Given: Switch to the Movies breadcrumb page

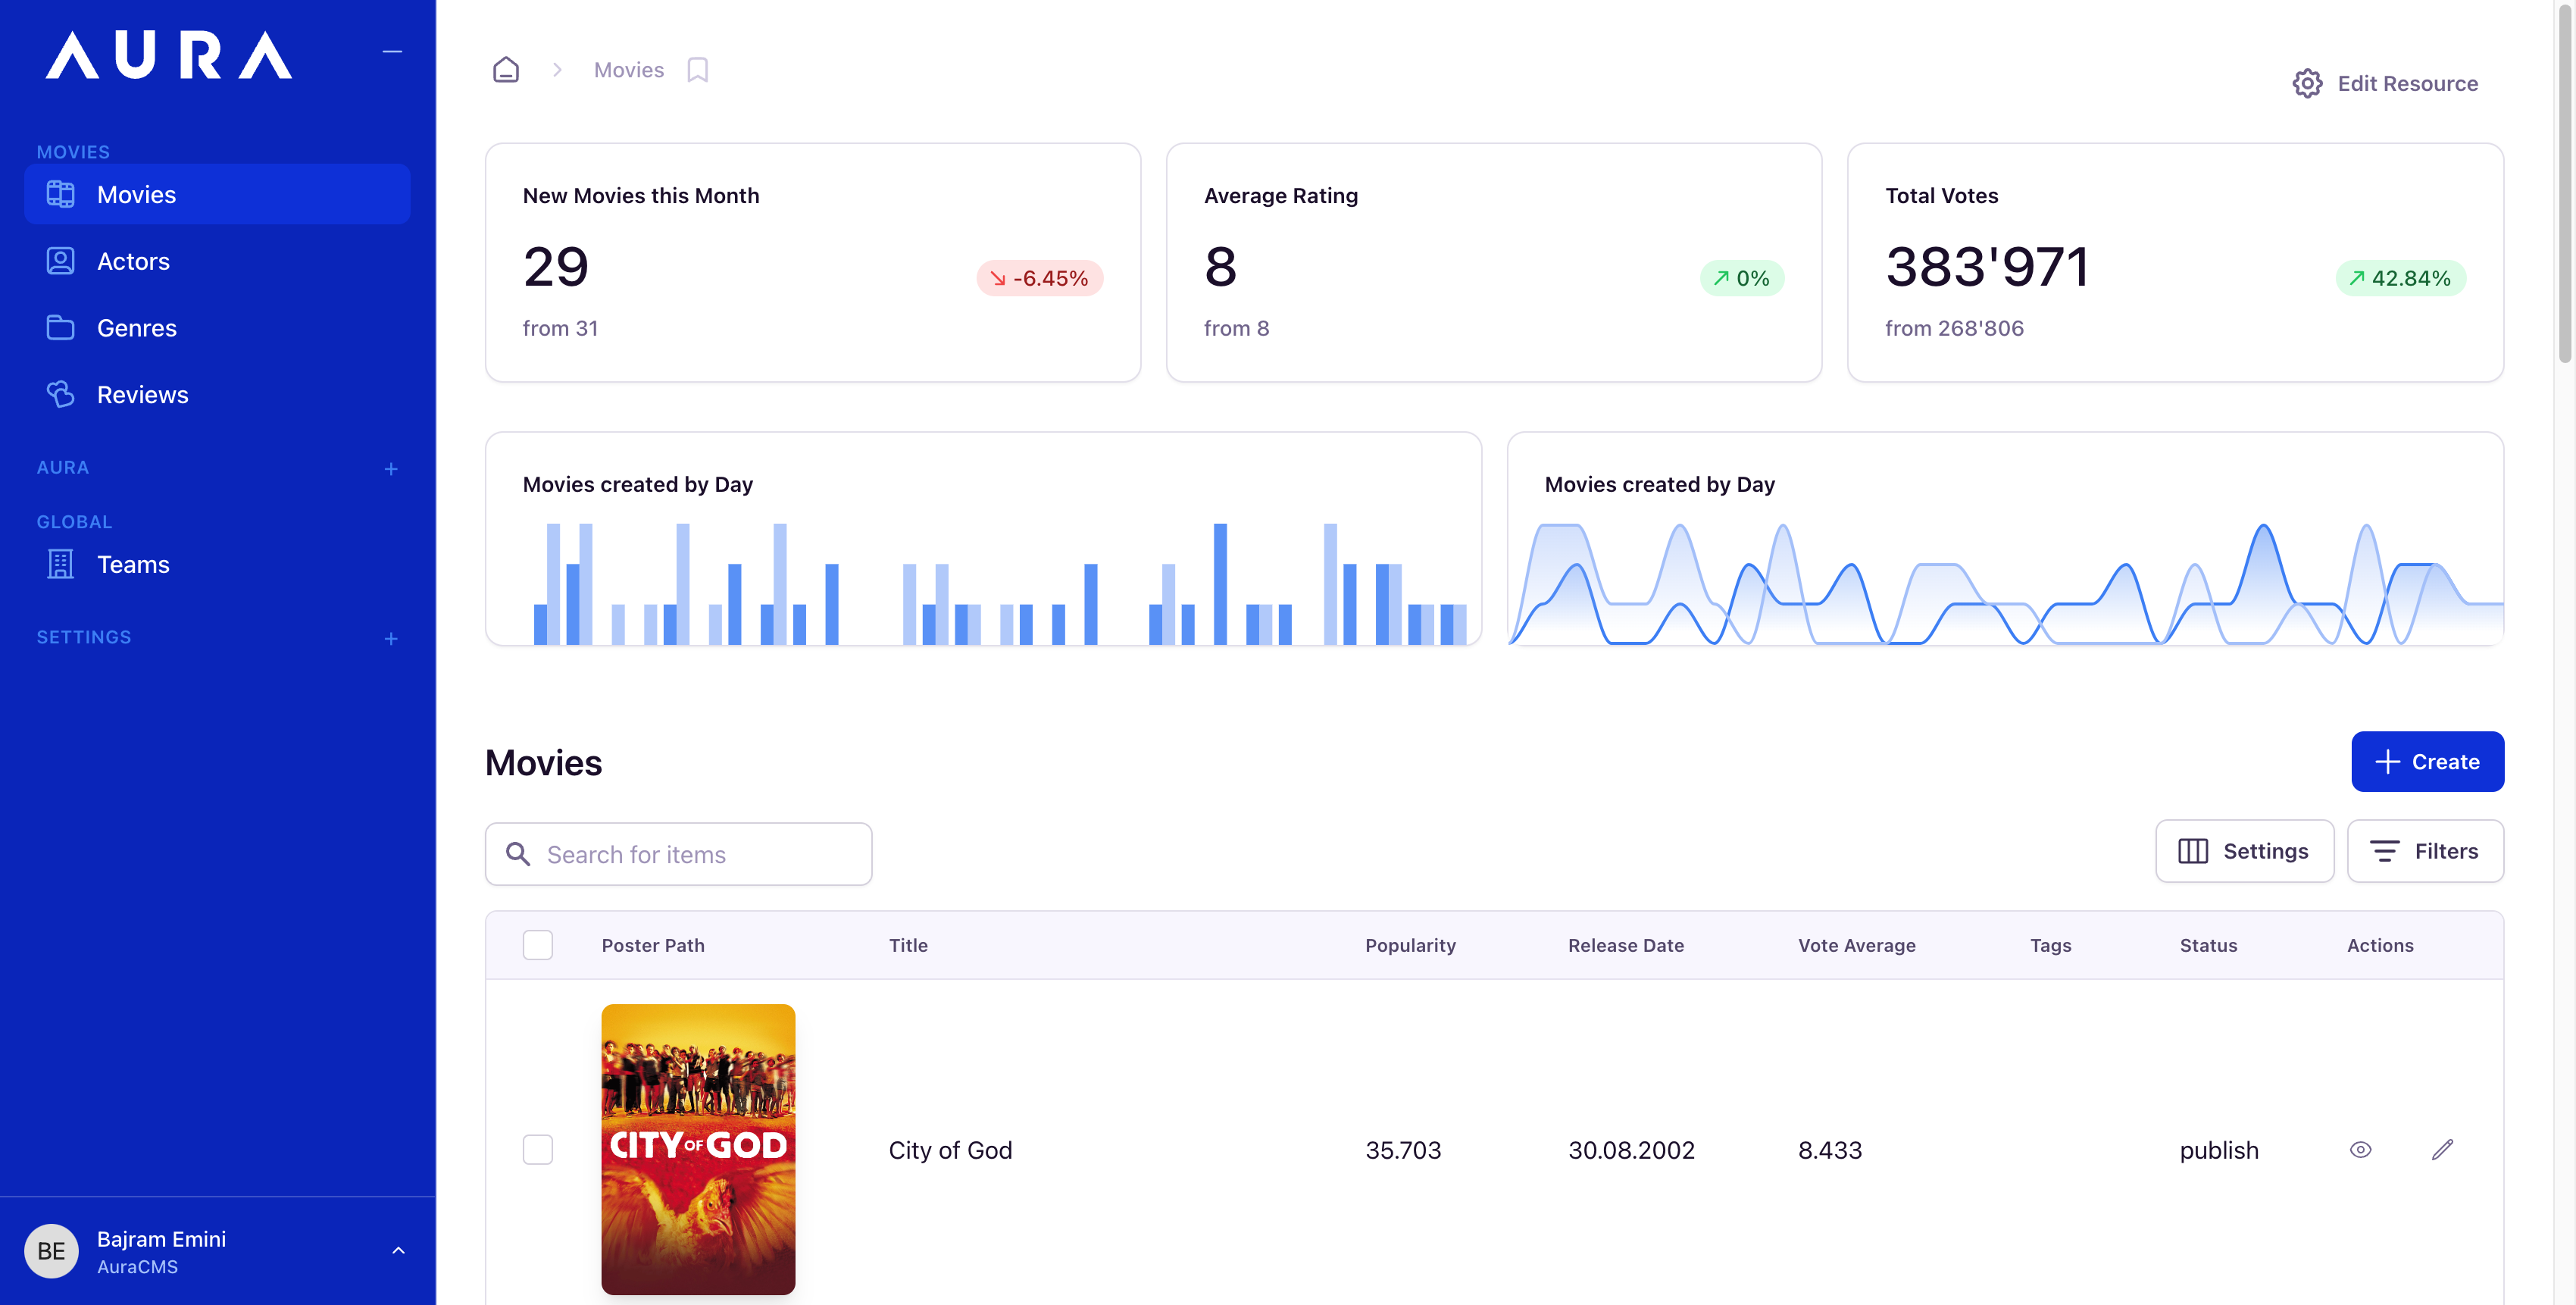Looking at the screenshot, I should coord(628,69).
